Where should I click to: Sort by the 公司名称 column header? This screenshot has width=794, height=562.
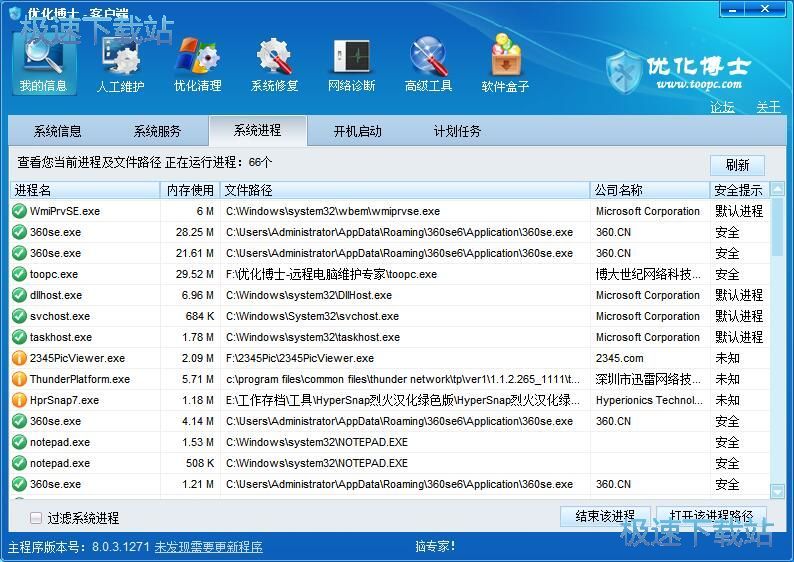pyautogui.click(x=650, y=190)
